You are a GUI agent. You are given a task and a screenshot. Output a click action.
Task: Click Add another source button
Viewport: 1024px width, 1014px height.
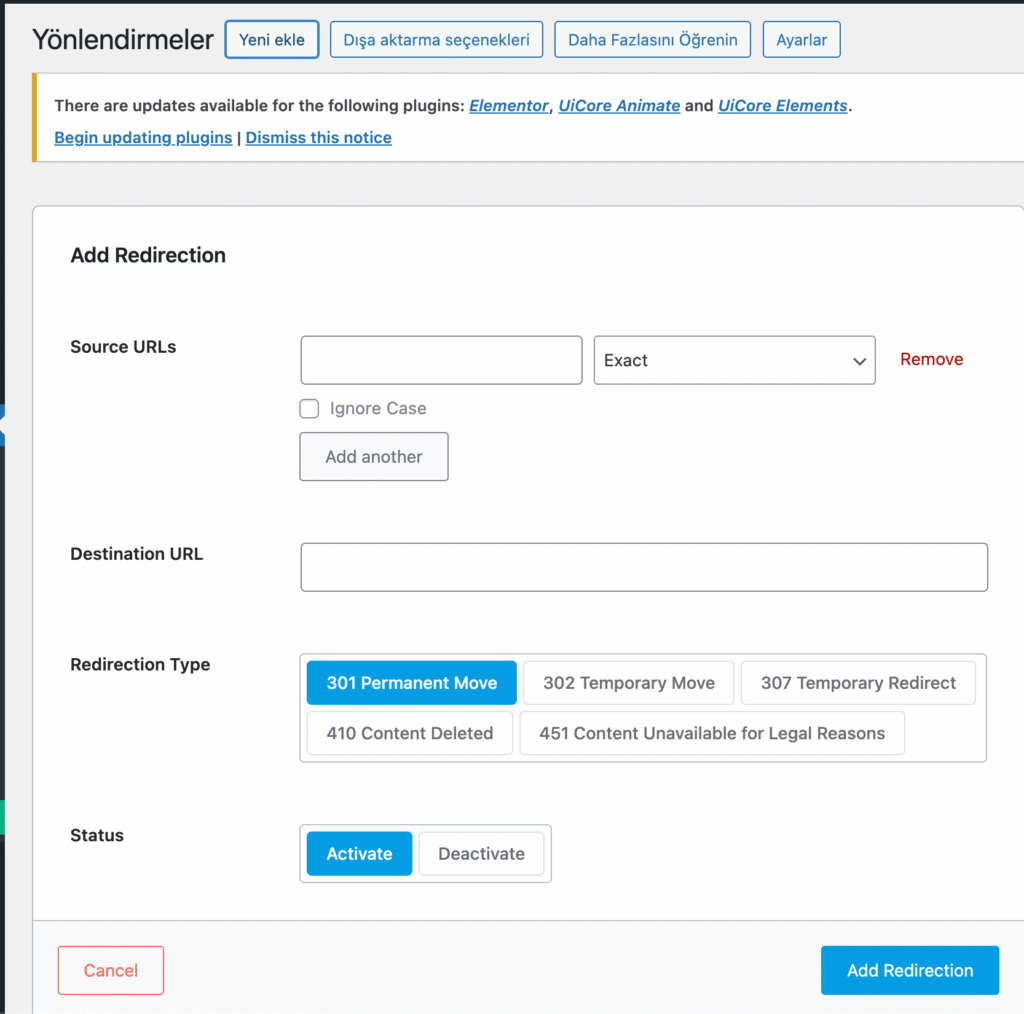click(x=373, y=457)
